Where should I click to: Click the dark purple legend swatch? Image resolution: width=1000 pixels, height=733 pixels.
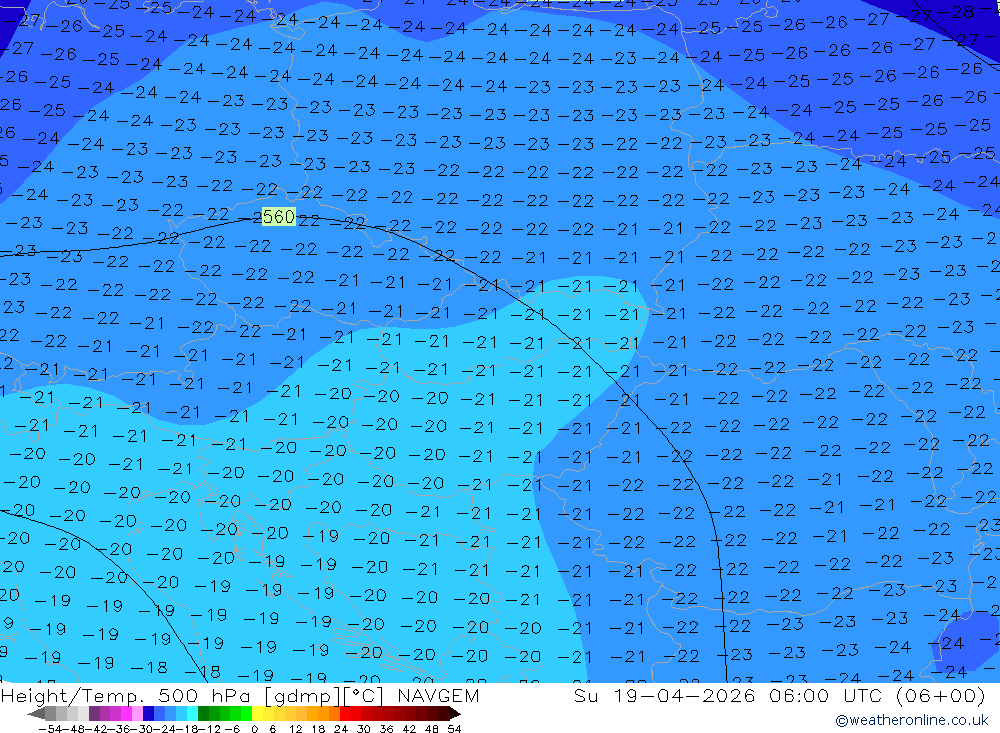tap(94, 714)
